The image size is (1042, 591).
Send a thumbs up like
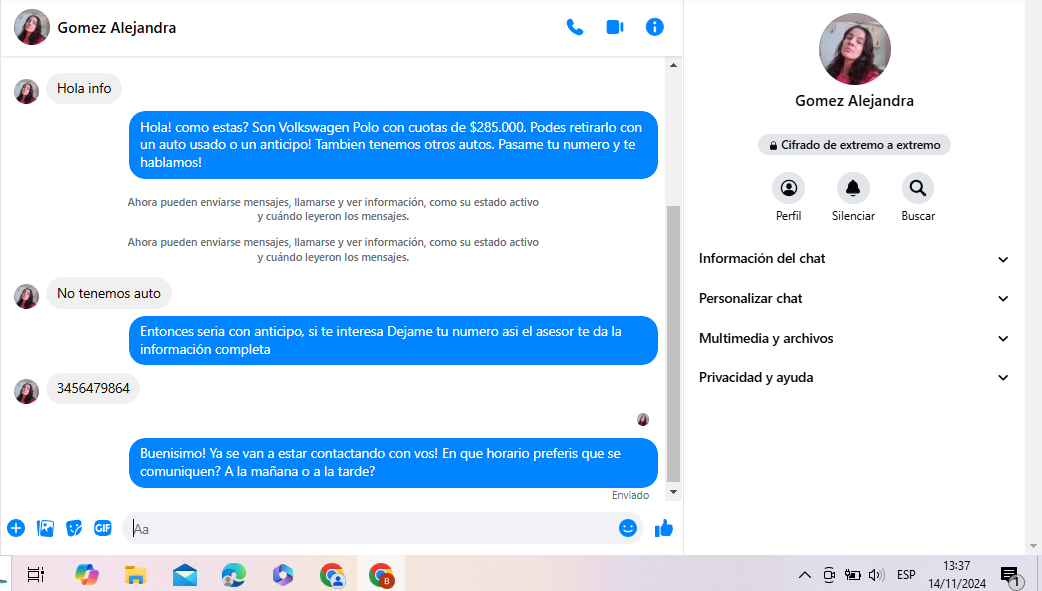[x=664, y=528]
